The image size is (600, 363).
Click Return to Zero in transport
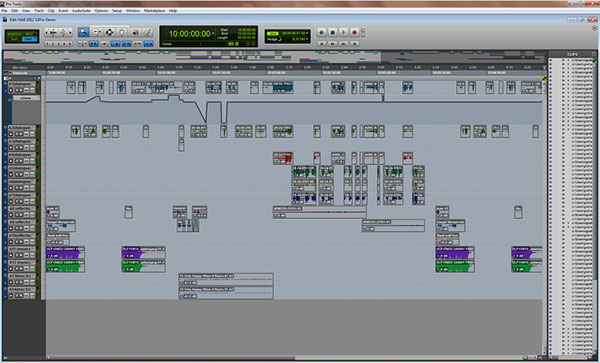[322, 44]
